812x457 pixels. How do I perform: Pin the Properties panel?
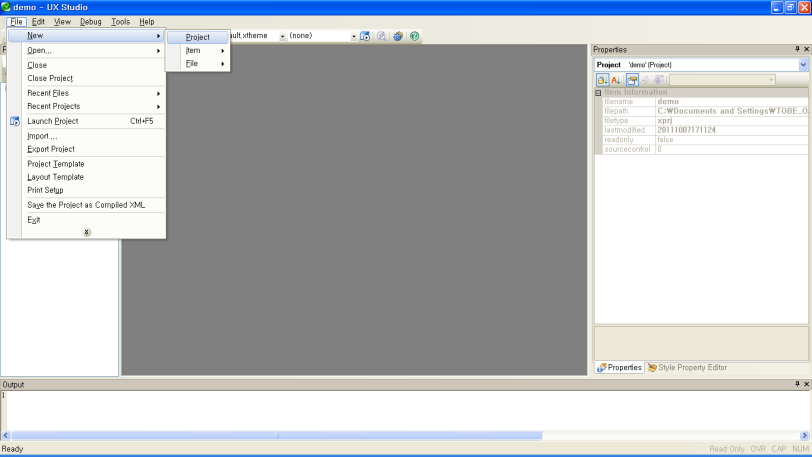pos(797,49)
